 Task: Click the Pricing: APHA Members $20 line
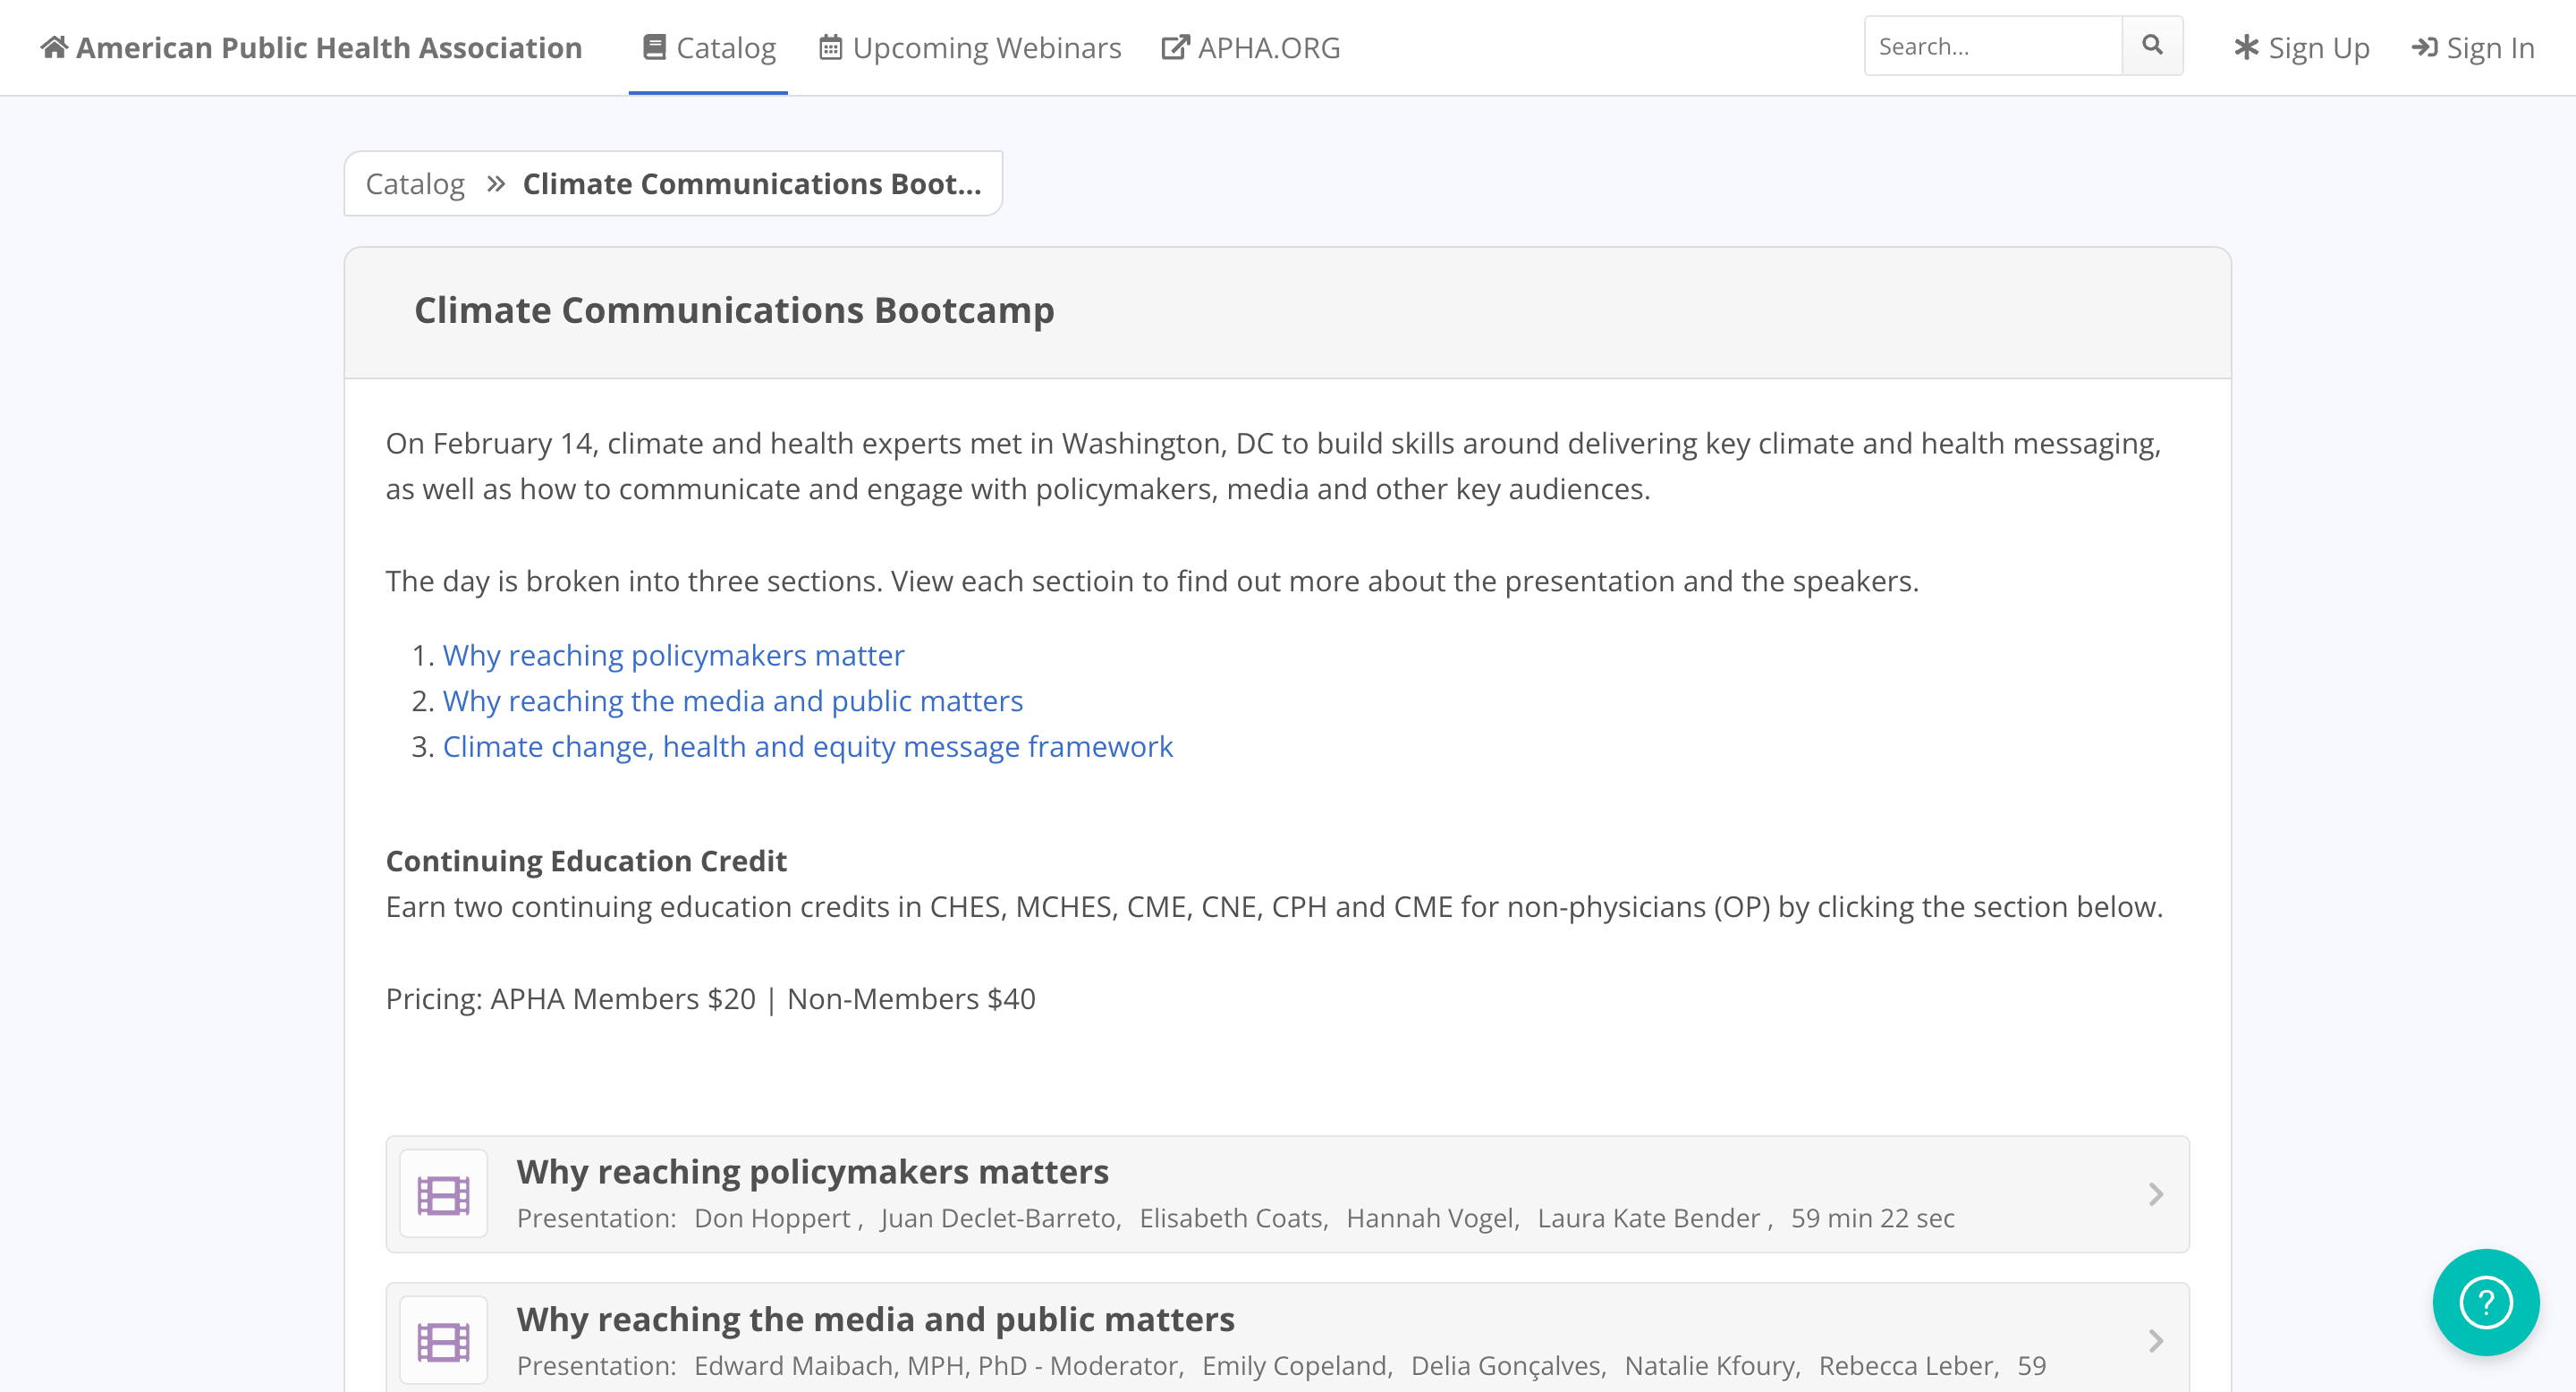click(x=711, y=999)
